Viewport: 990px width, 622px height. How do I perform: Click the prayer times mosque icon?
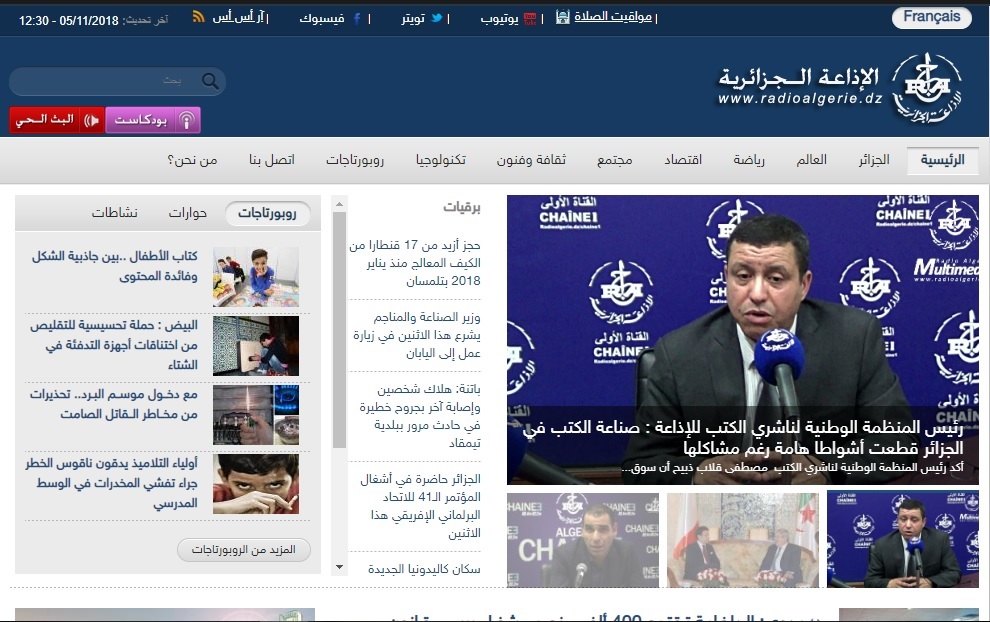tap(562, 18)
